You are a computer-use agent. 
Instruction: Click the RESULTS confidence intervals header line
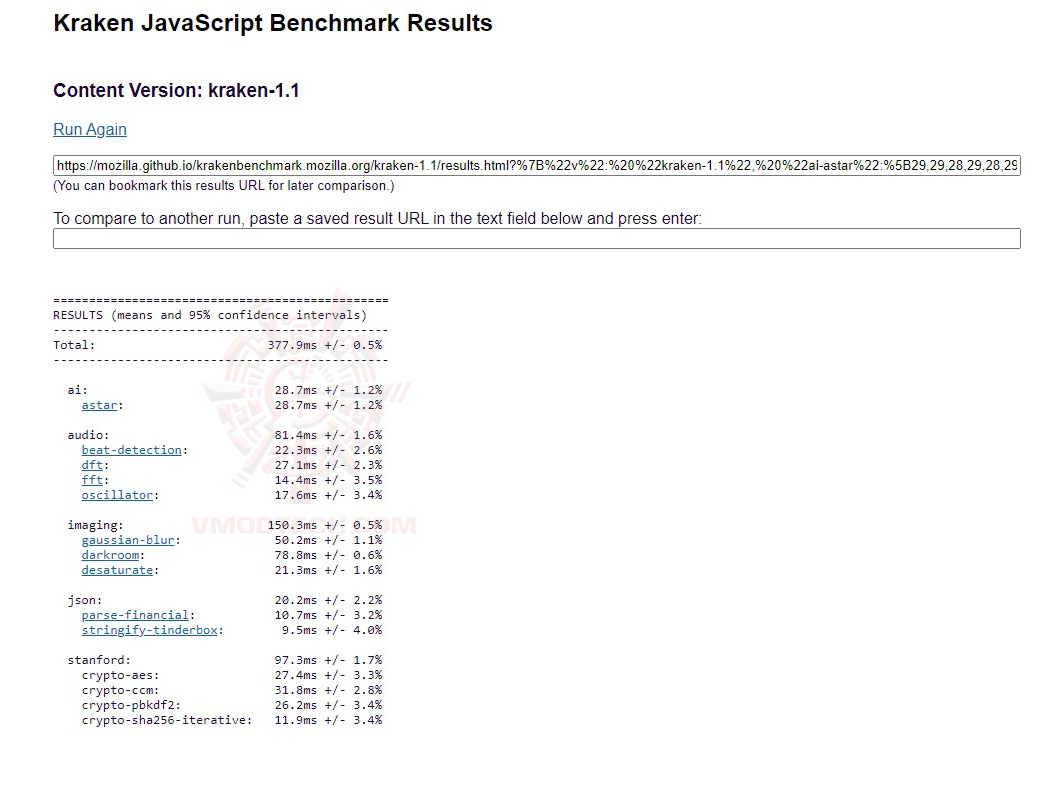coord(210,315)
